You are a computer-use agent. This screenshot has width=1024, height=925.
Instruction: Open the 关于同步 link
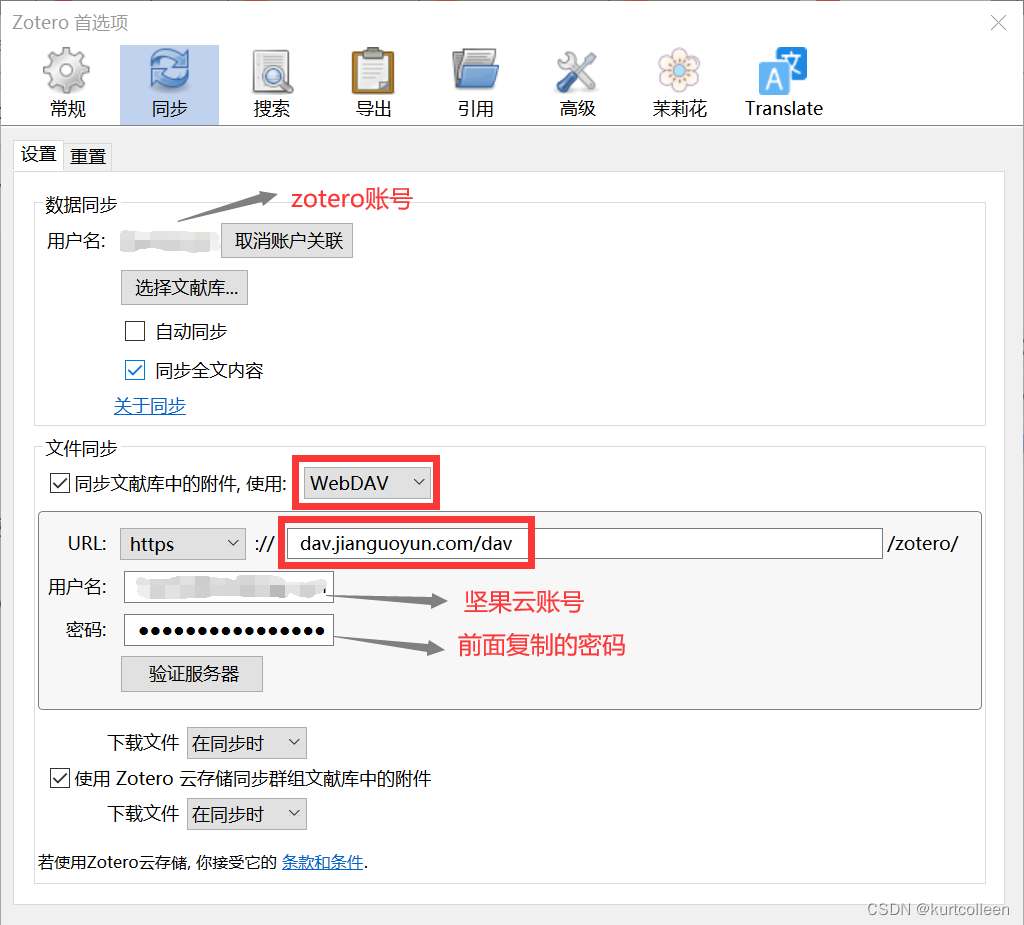[149, 406]
